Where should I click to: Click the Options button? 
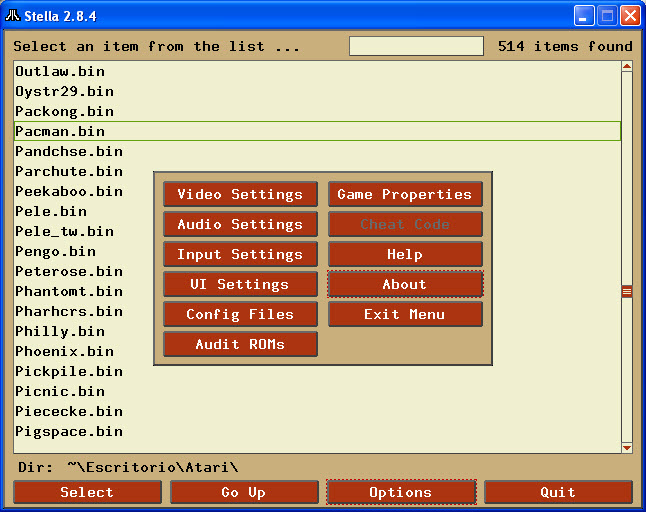tap(400, 492)
